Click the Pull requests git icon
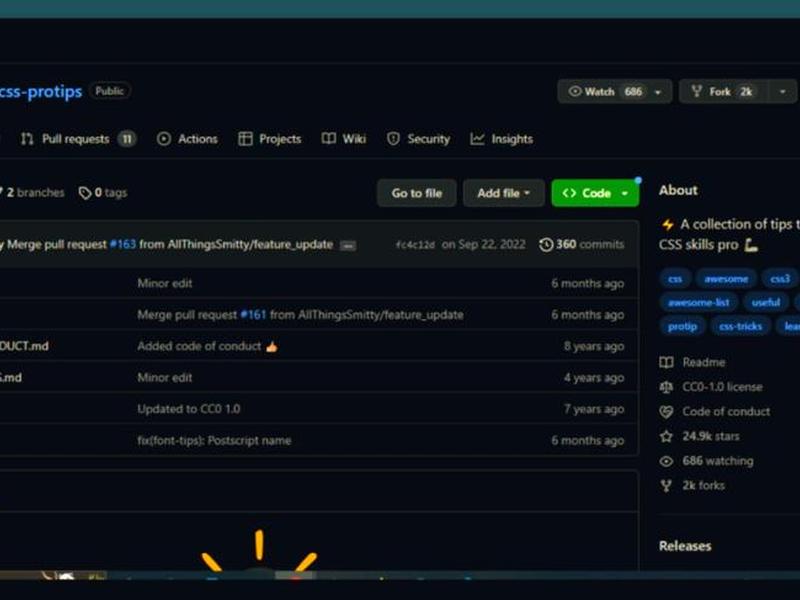This screenshot has height=600, width=800. (27, 139)
